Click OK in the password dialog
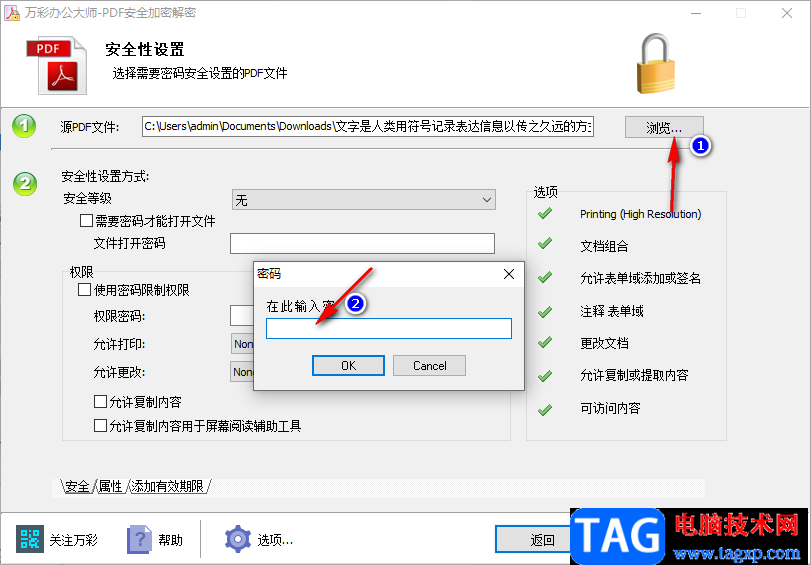811x565 pixels. (x=348, y=365)
